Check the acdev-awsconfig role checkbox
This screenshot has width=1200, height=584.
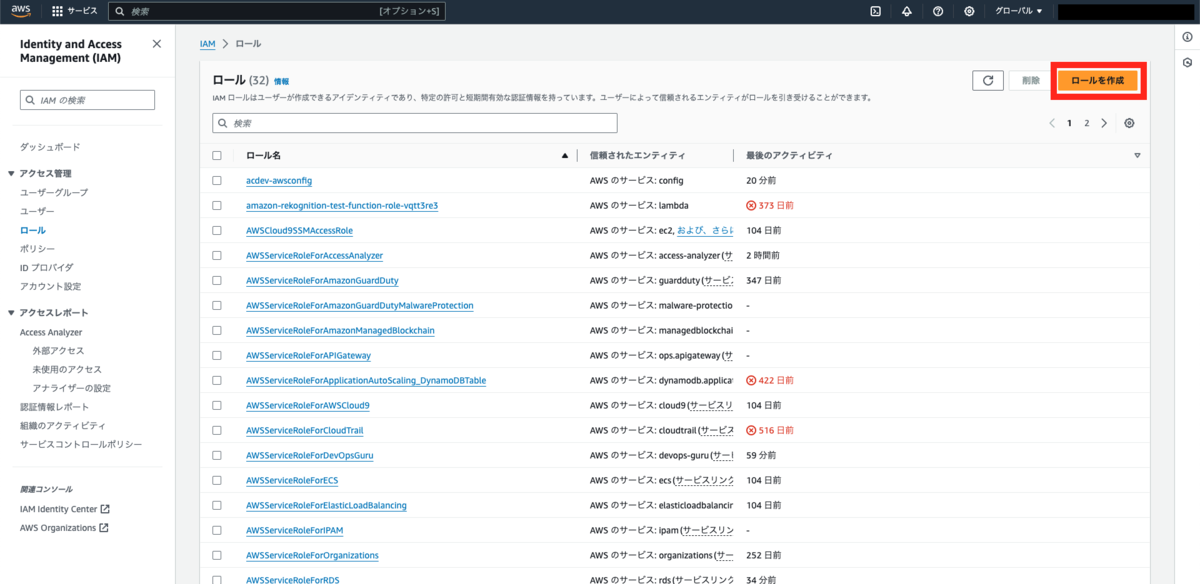click(x=217, y=181)
